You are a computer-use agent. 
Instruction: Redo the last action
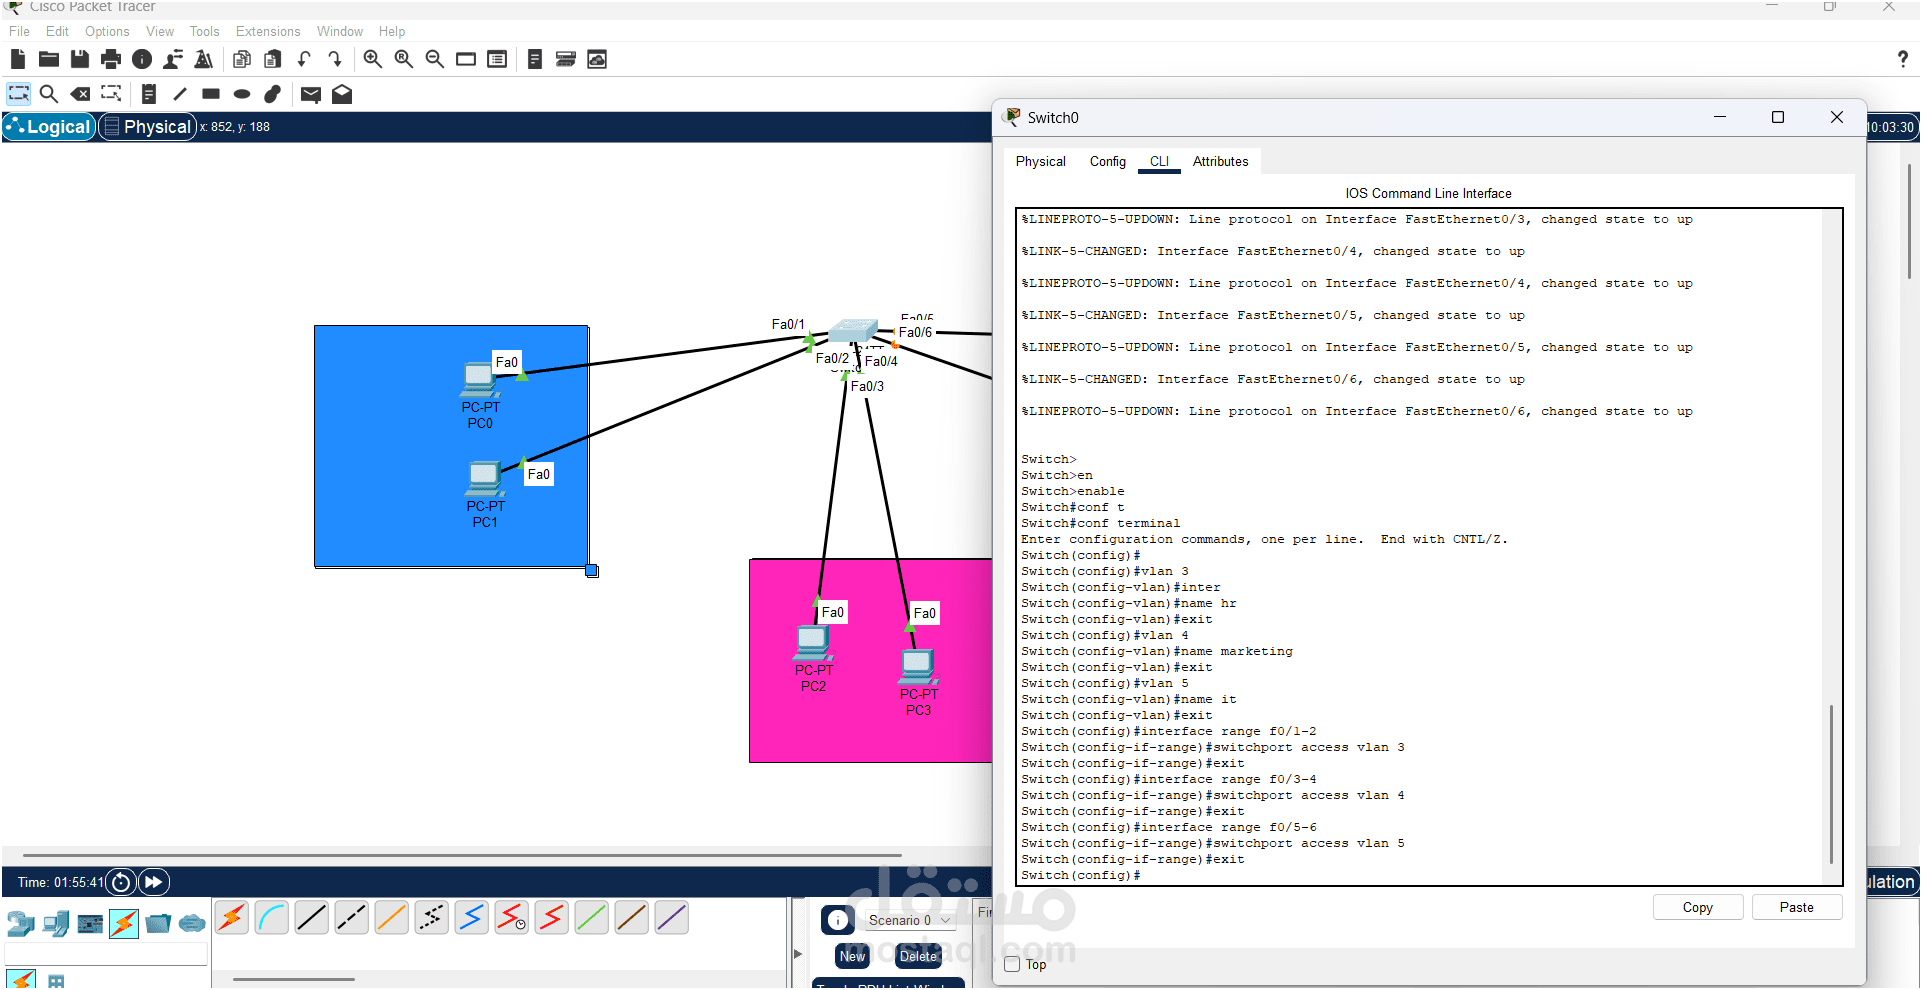[335, 60]
